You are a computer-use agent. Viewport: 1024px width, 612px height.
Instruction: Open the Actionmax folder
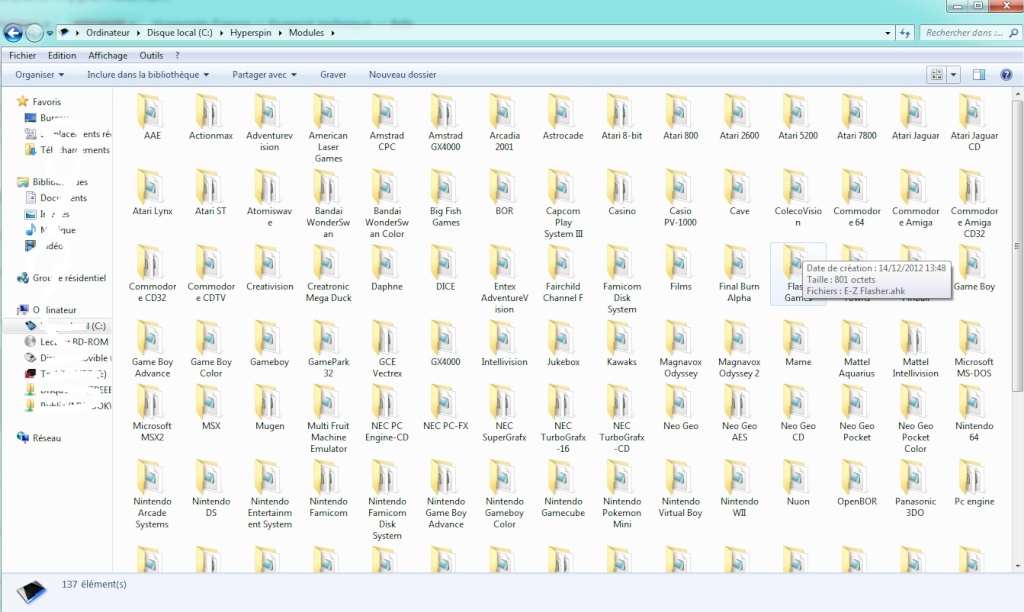point(210,118)
